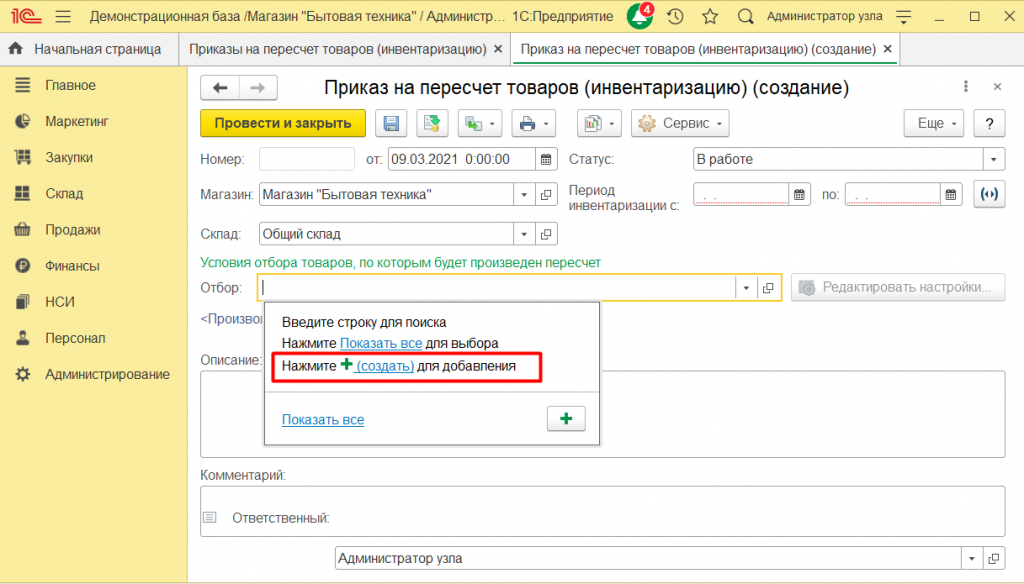This screenshot has width=1024, height=584.
Task: Open notifications bell with 4 alerts
Action: (x=640, y=16)
